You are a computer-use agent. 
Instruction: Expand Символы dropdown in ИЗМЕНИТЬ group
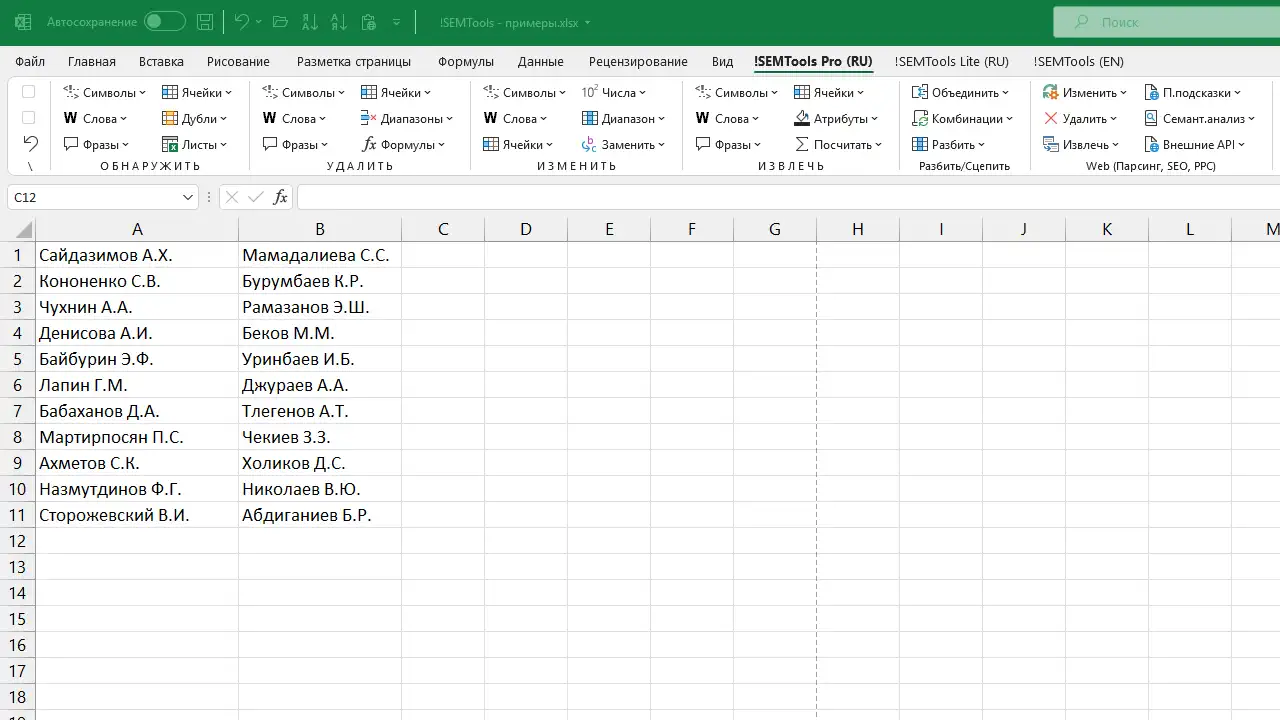pyautogui.click(x=524, y=92)
